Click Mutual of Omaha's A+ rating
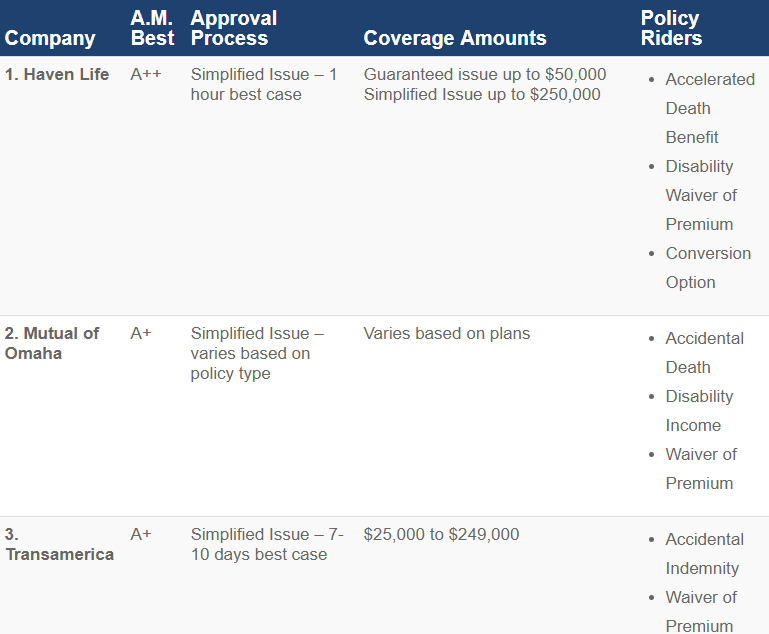This screenshot has height=634, width=769. [x=141, y=333]
